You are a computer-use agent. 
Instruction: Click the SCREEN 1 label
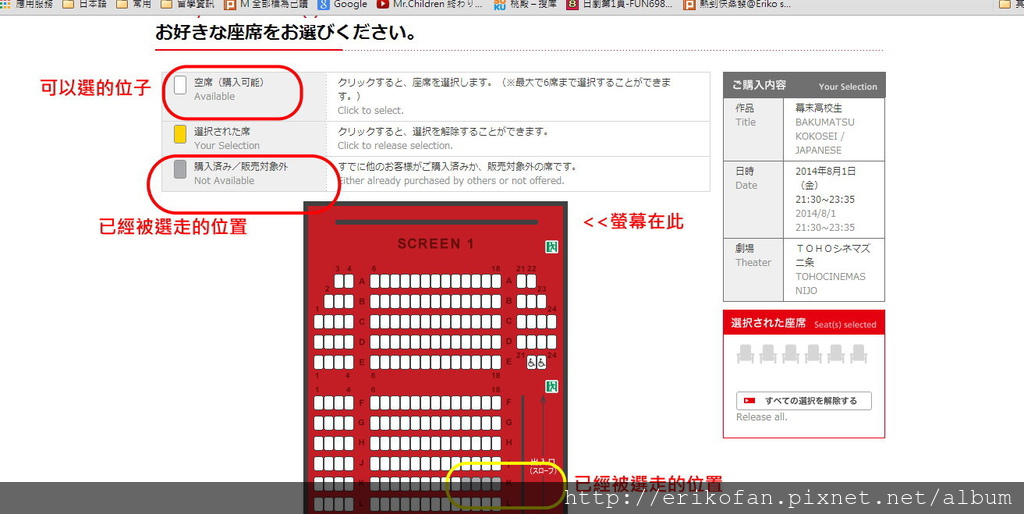[436, 244]
